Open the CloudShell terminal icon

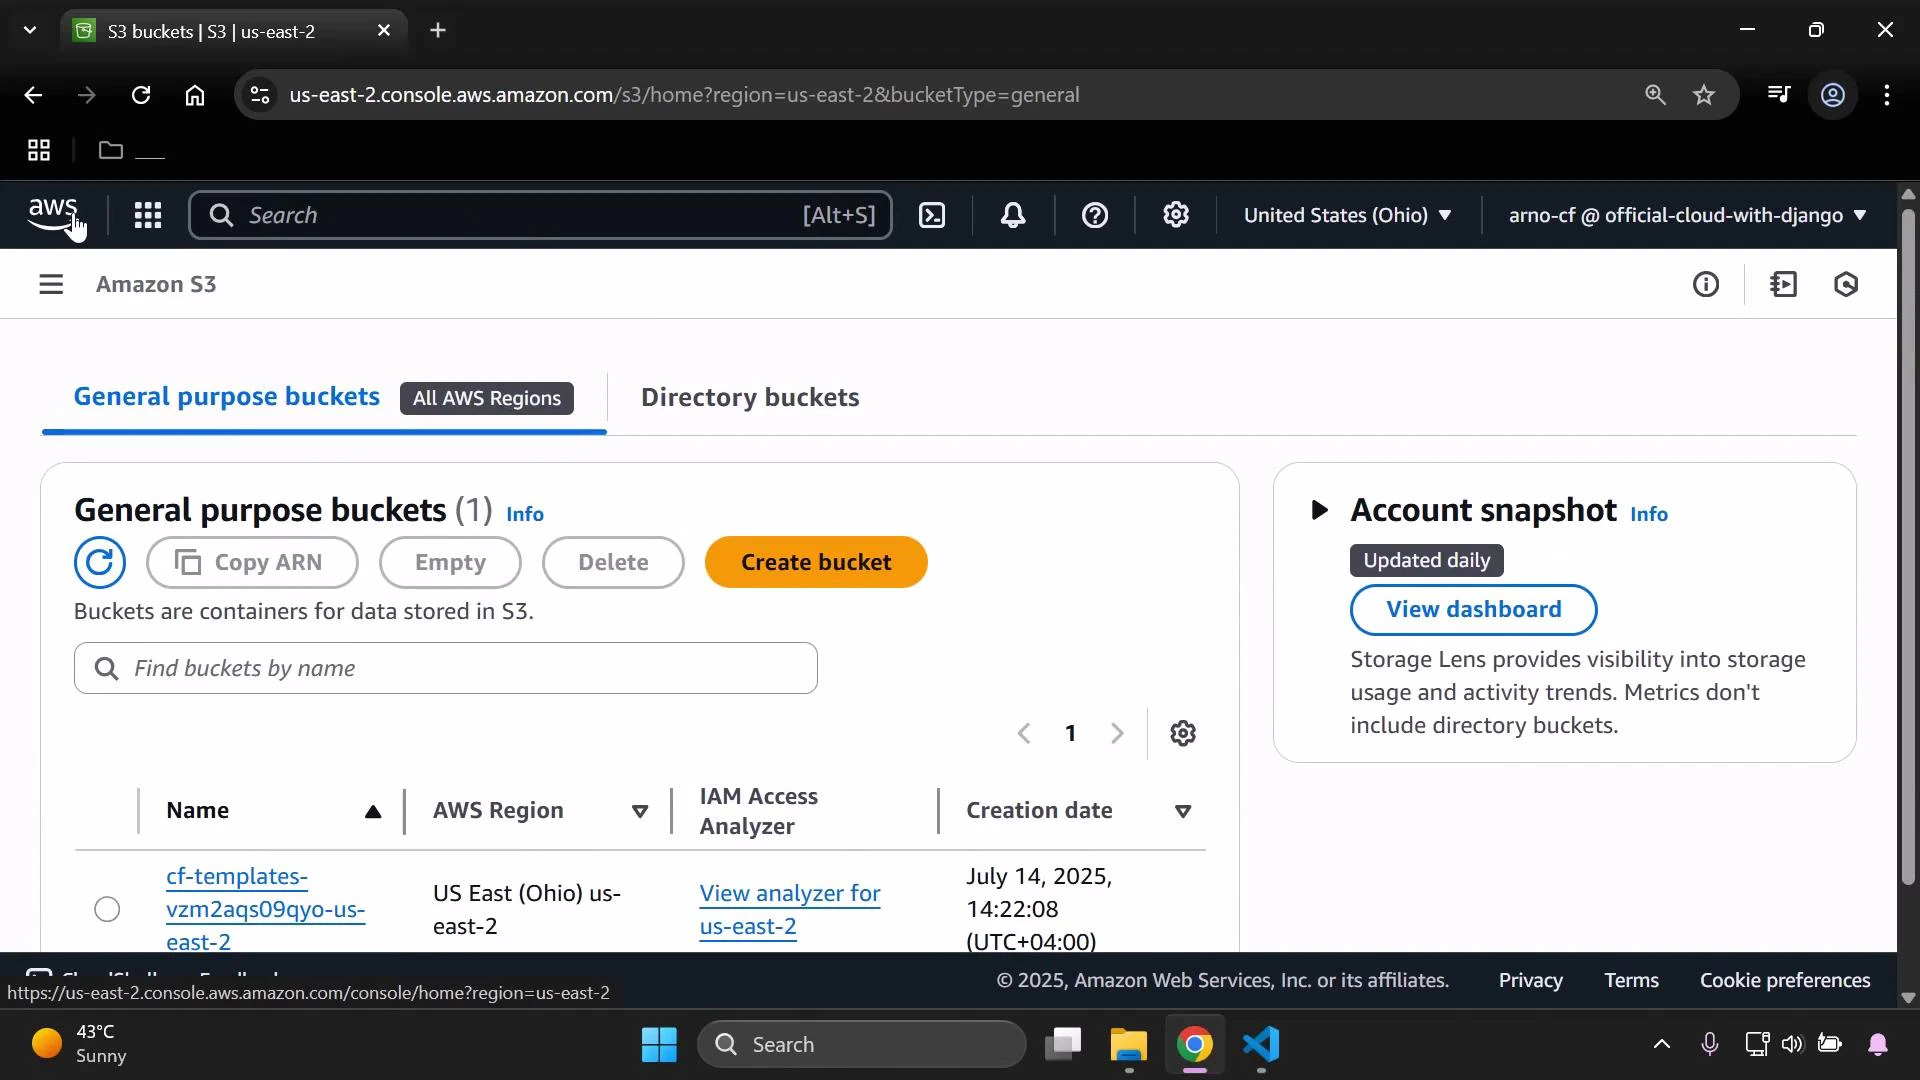point(932,215)
